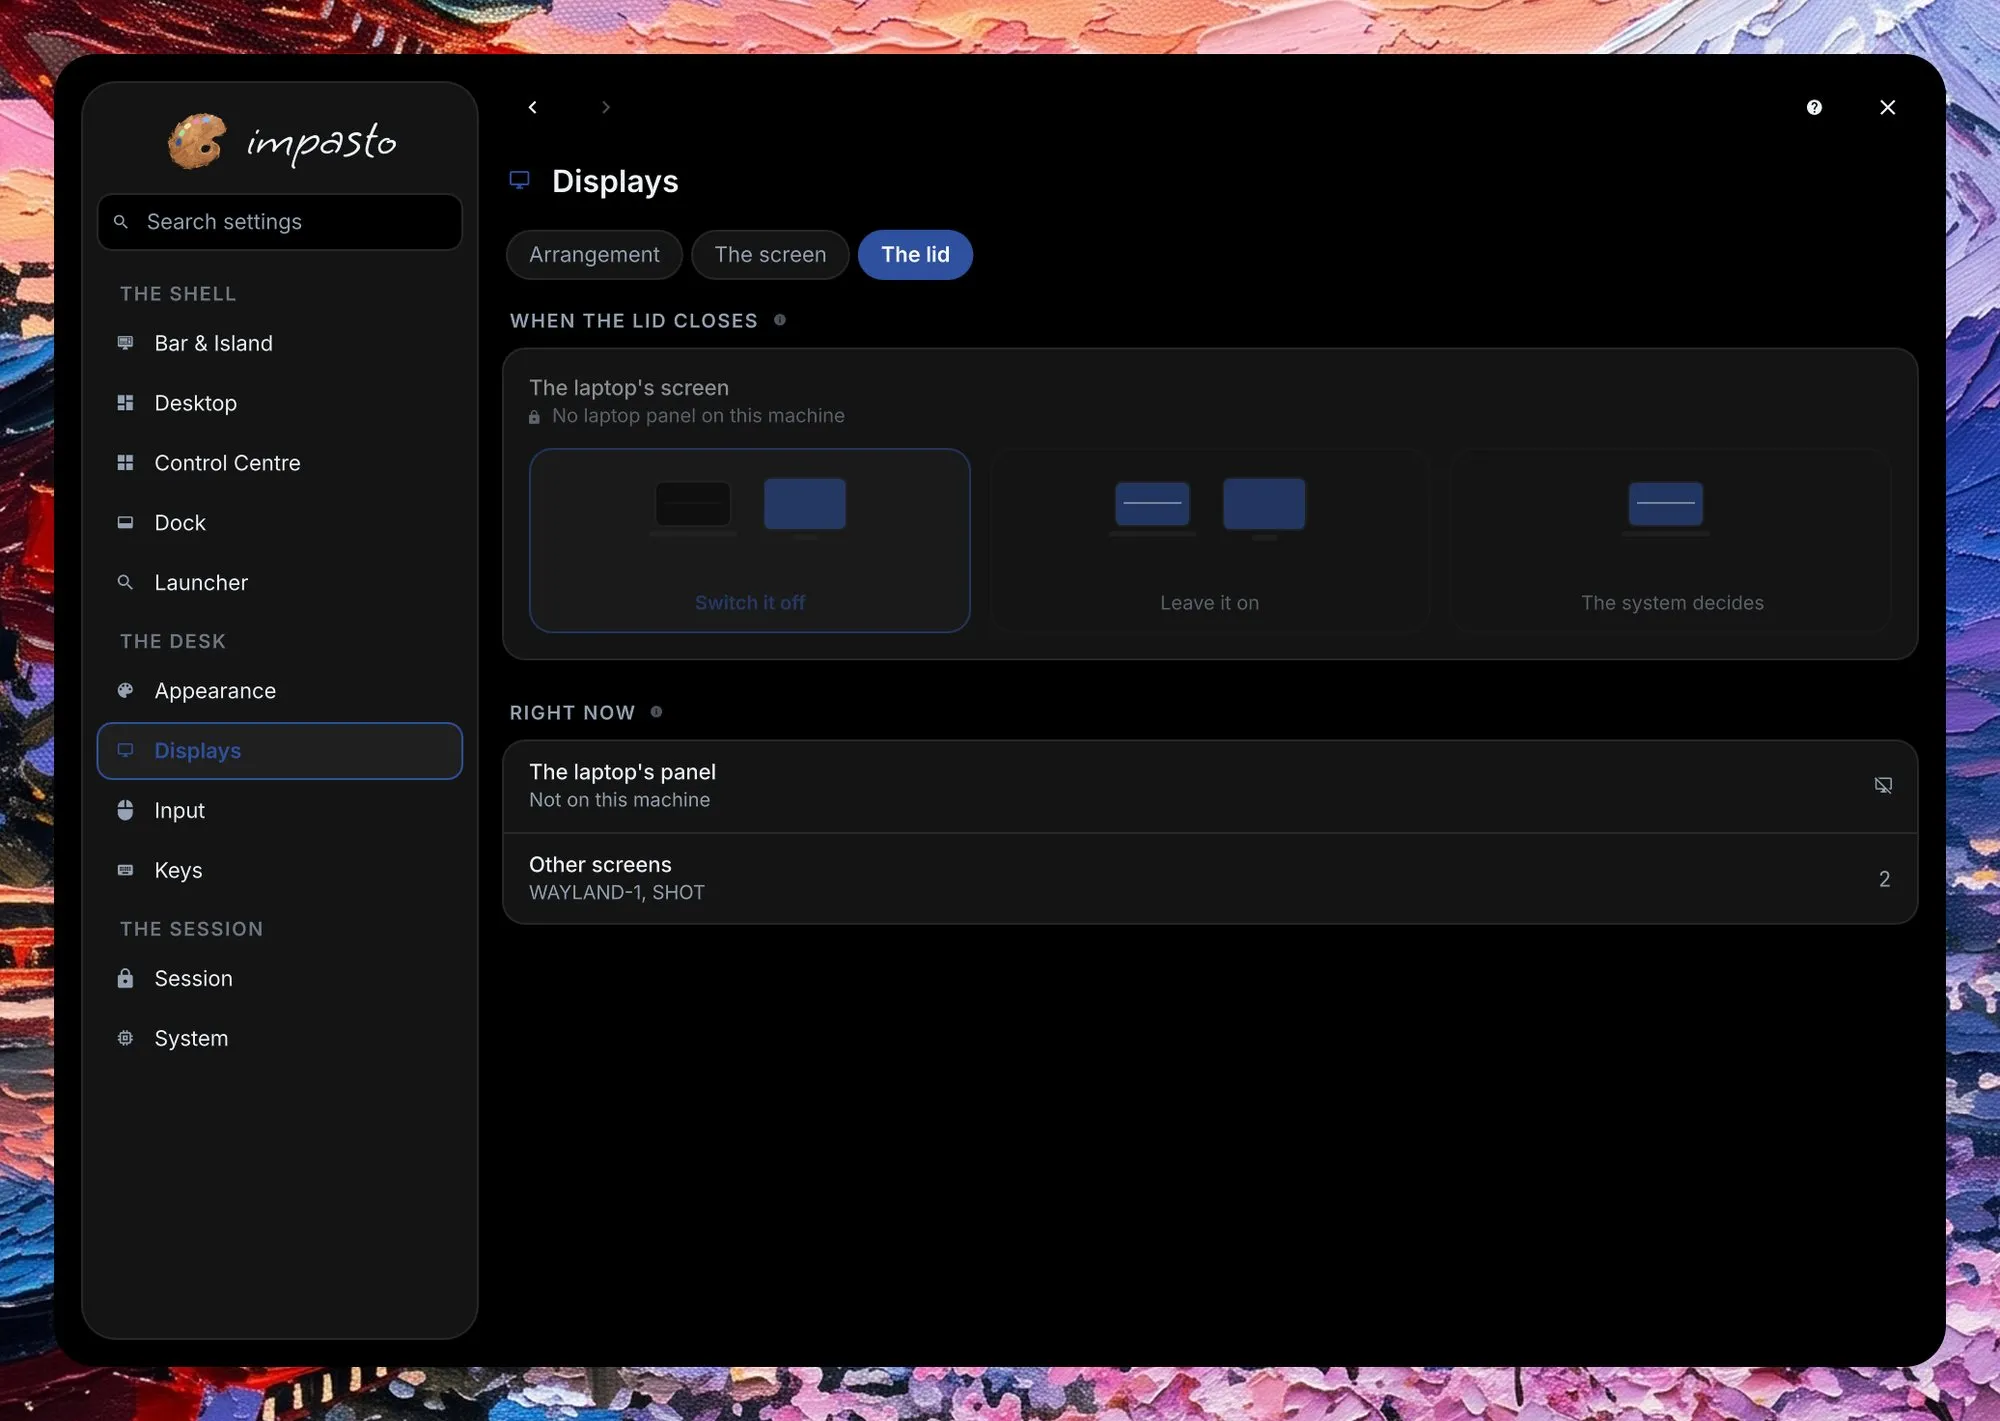Viewport: 2000px width, 1421px height.
Task: Show info next to Right Now heading
Action: pos(656,712)
